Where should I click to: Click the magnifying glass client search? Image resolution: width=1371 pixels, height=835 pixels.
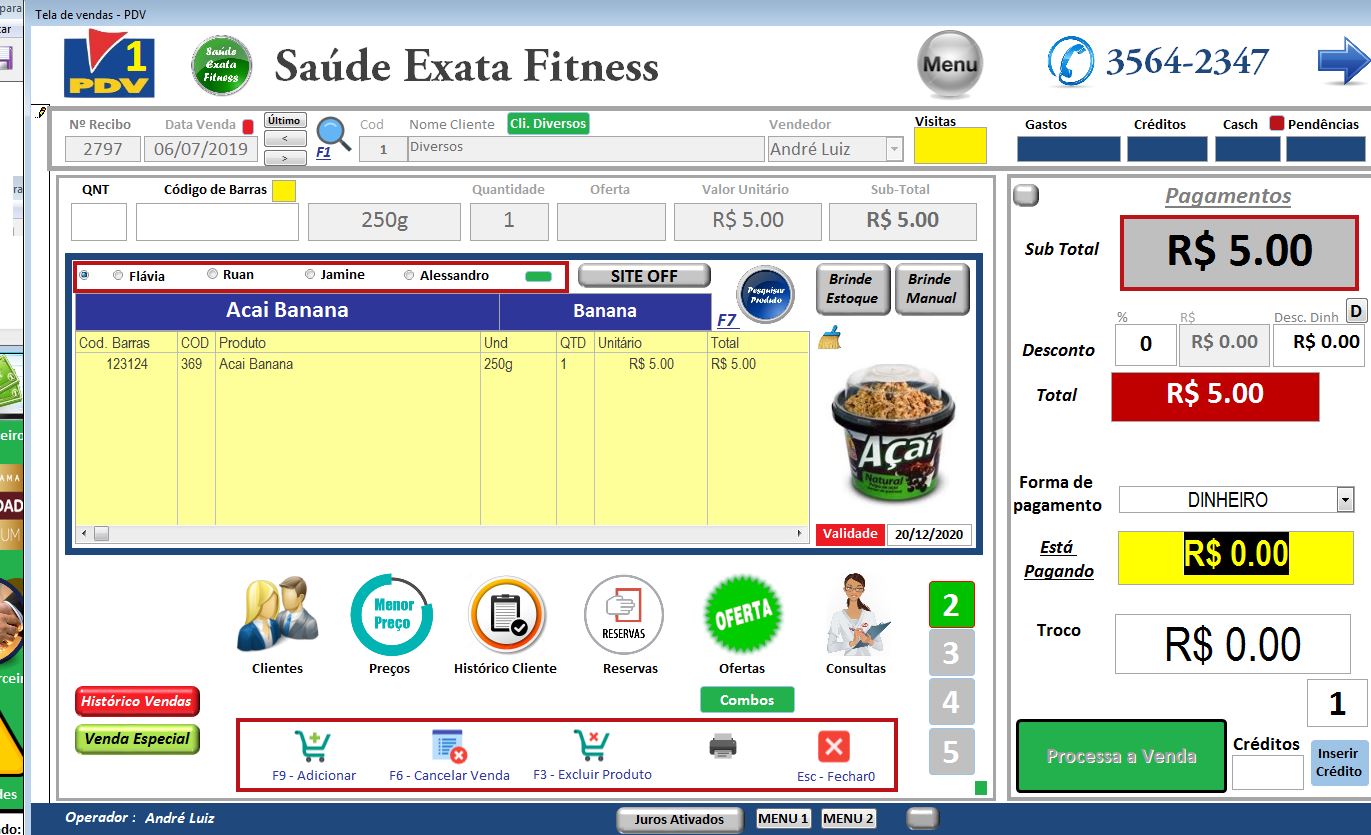click(333, 133)
